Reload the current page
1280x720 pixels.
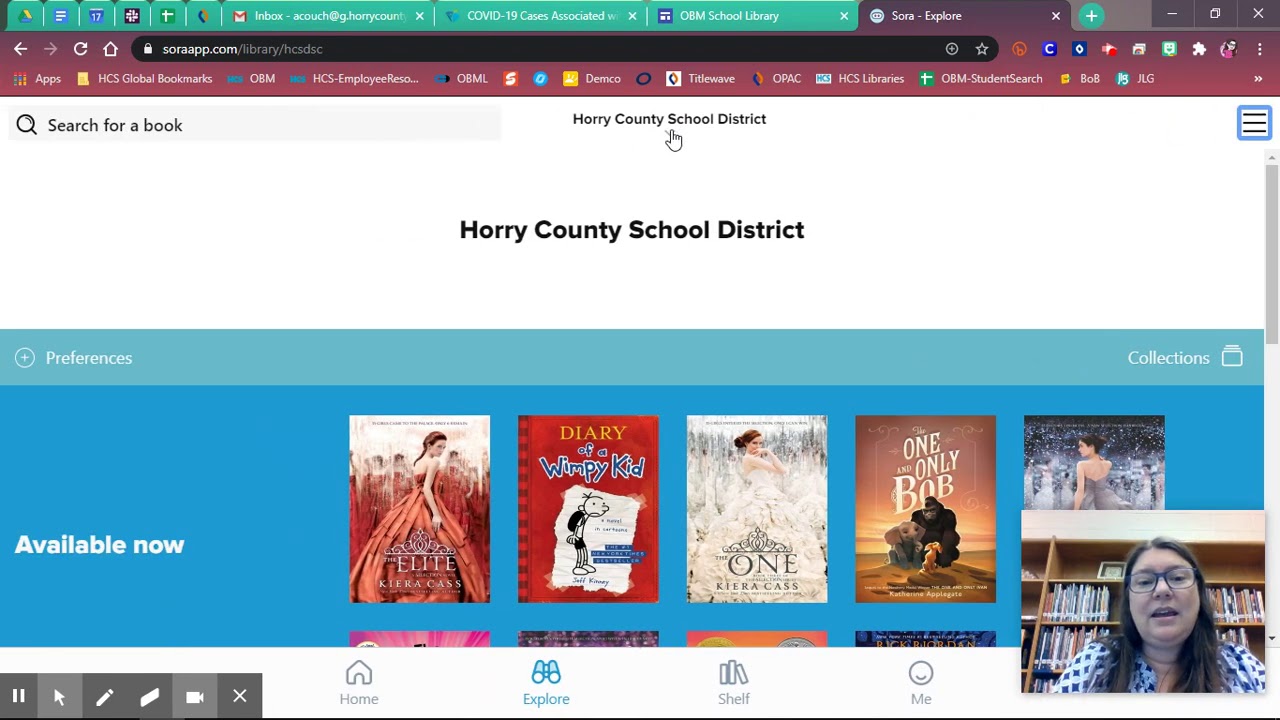click(x=81, y=49)
